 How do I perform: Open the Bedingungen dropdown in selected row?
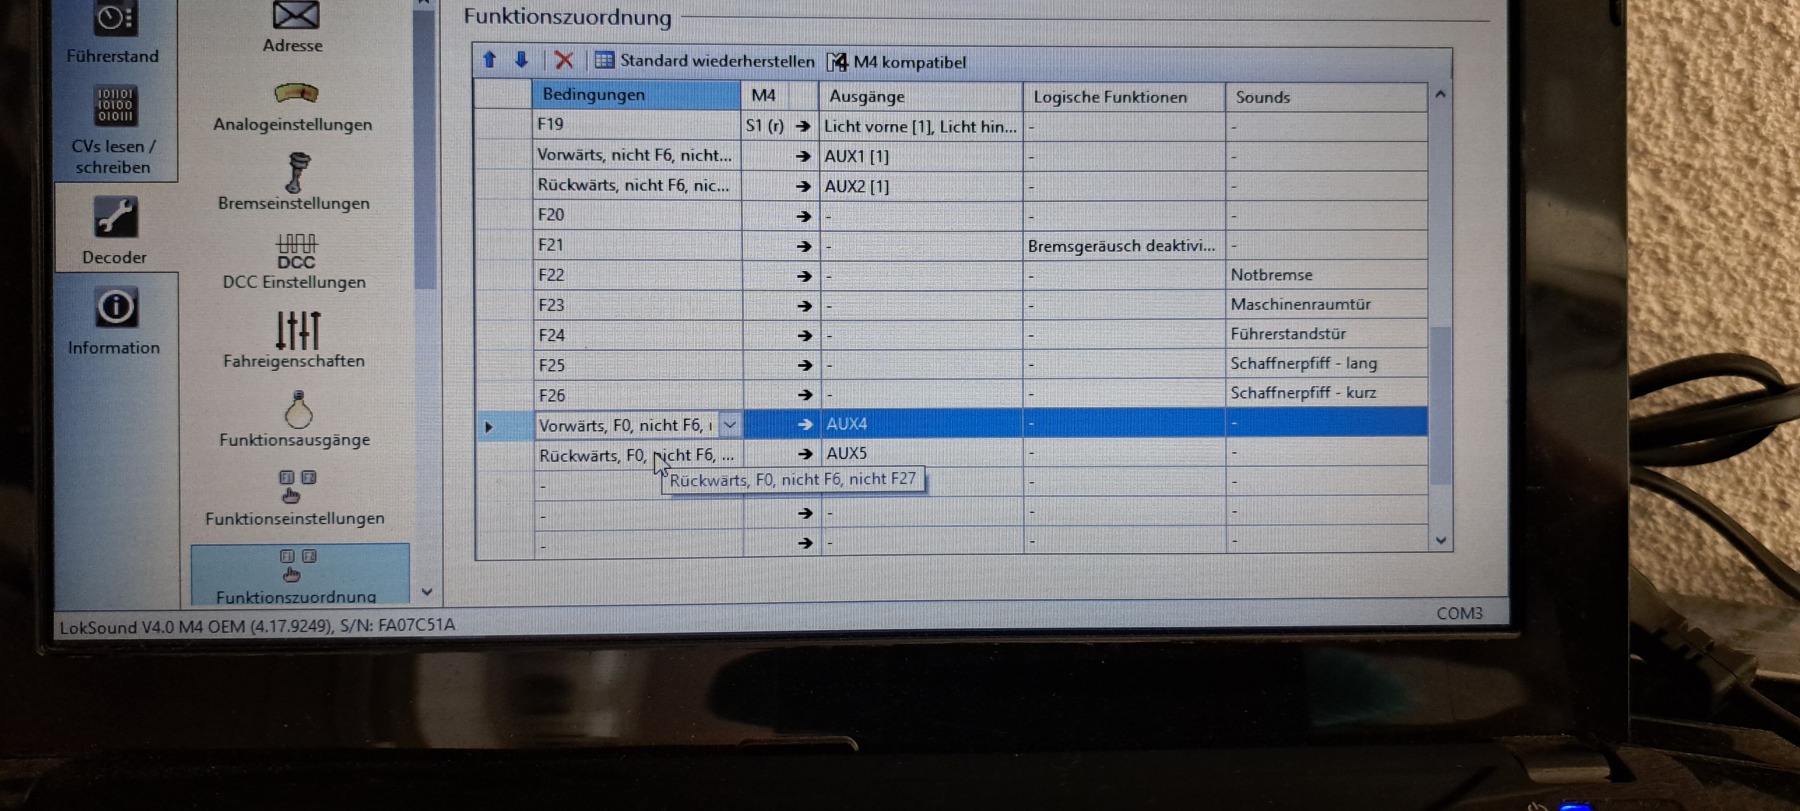[730, 425]
